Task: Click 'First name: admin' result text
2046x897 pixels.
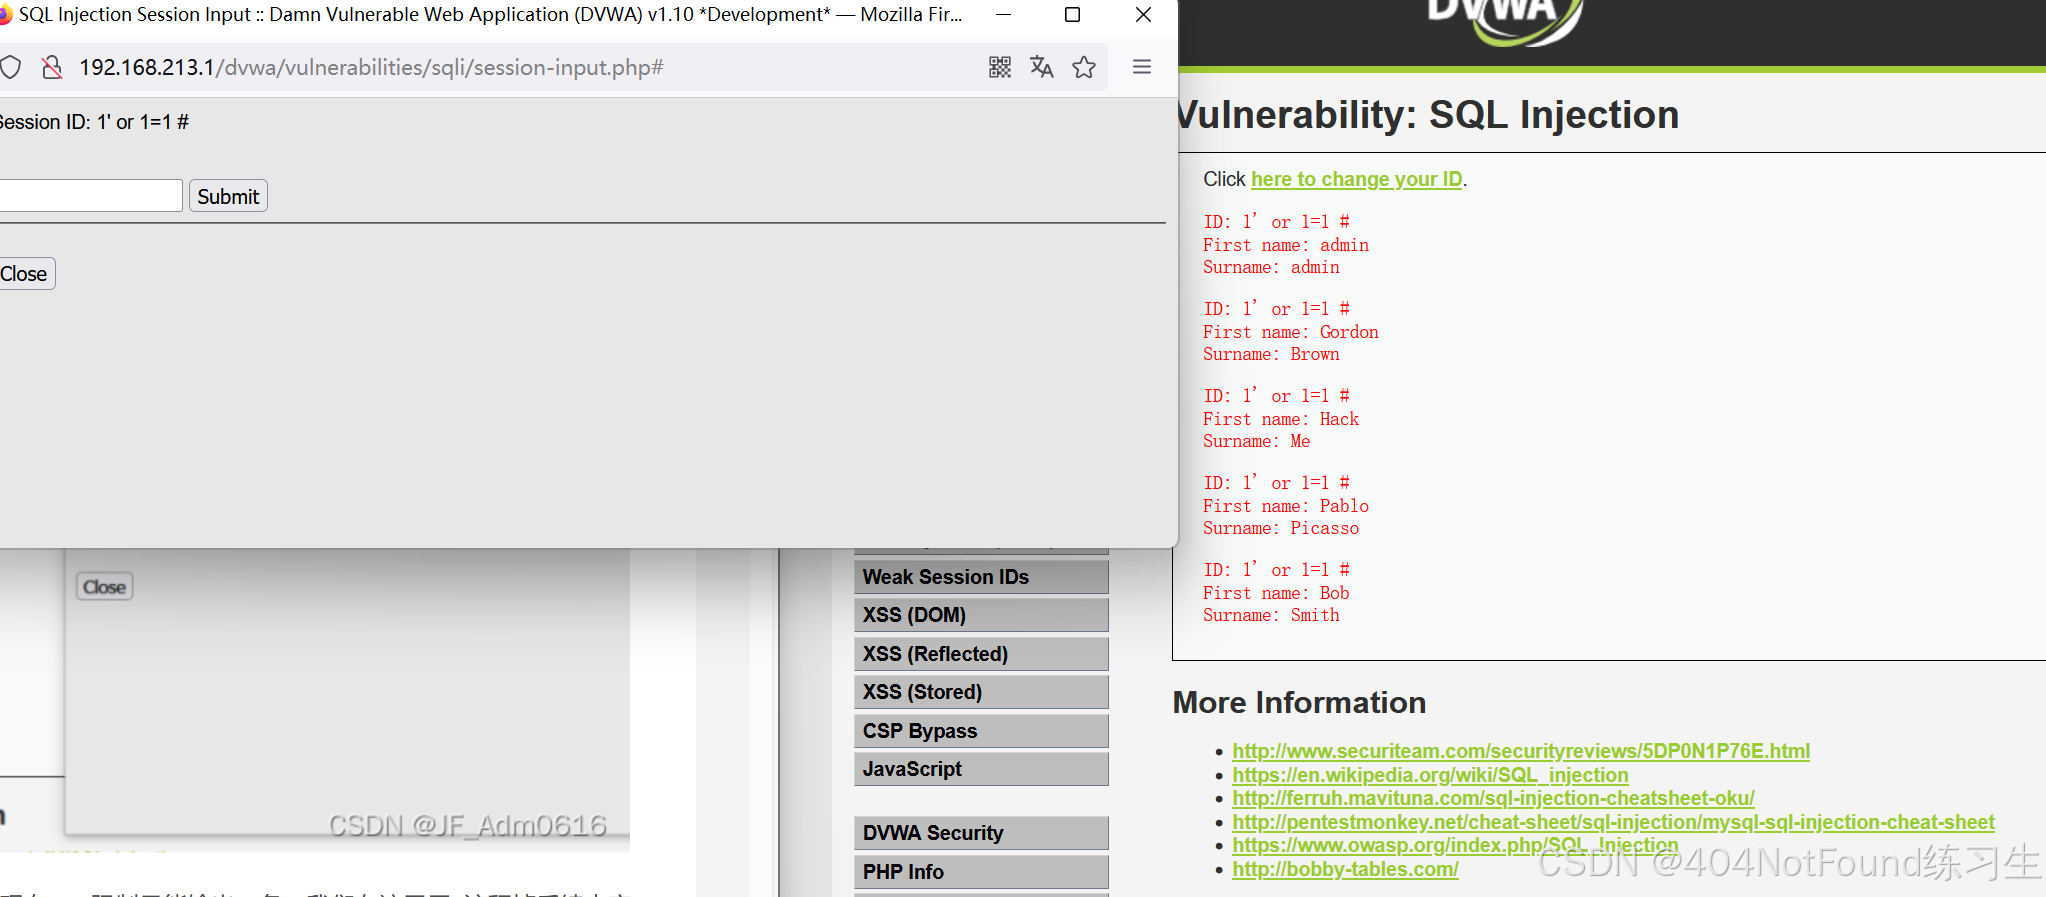Action: click(x=1286, y=245)
